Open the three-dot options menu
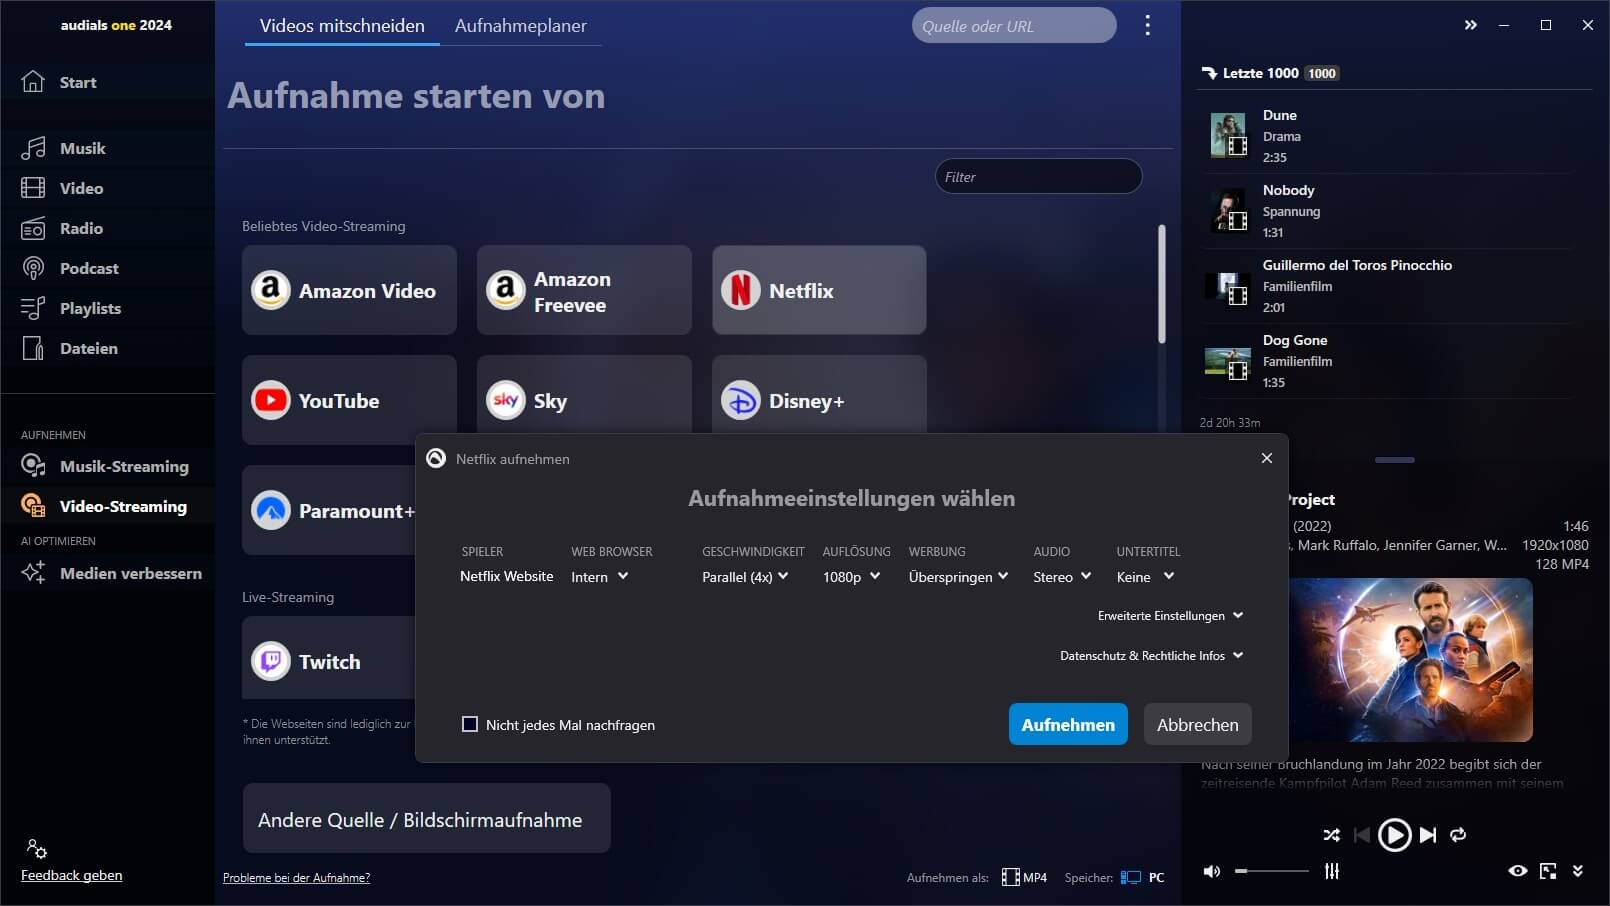 click(1147, 26)
